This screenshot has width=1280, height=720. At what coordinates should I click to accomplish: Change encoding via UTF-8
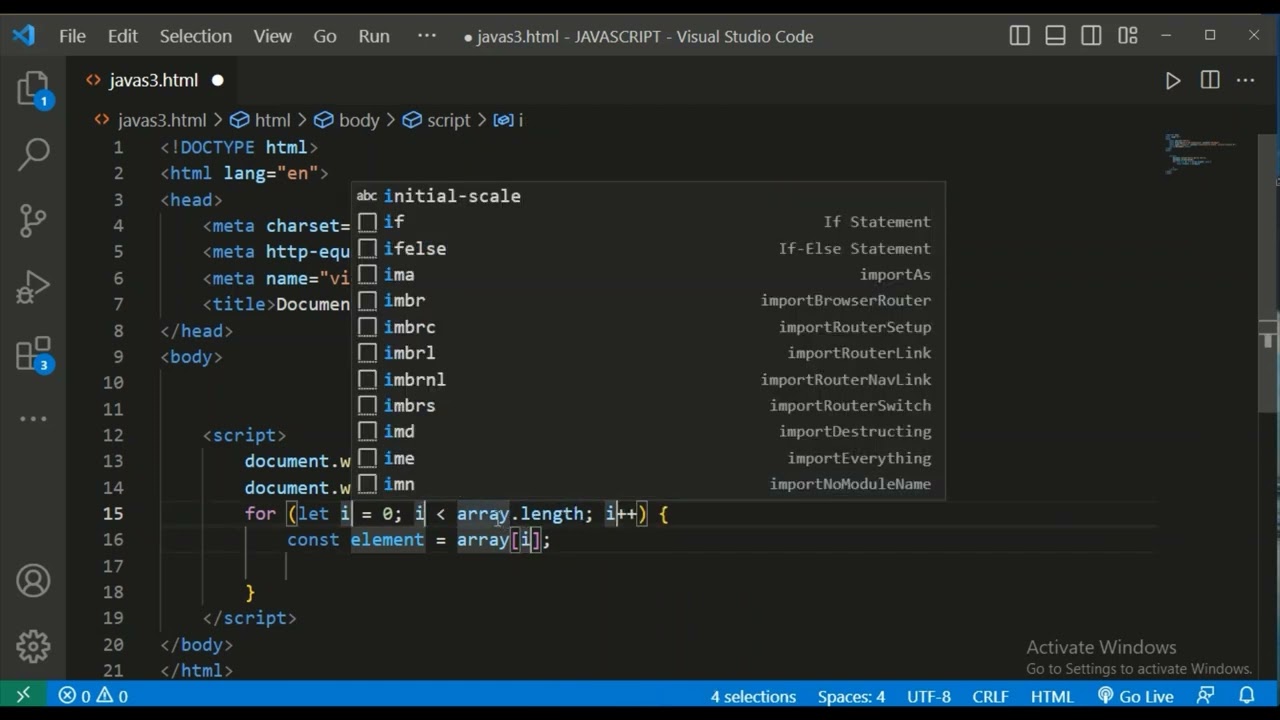(929, 696)
